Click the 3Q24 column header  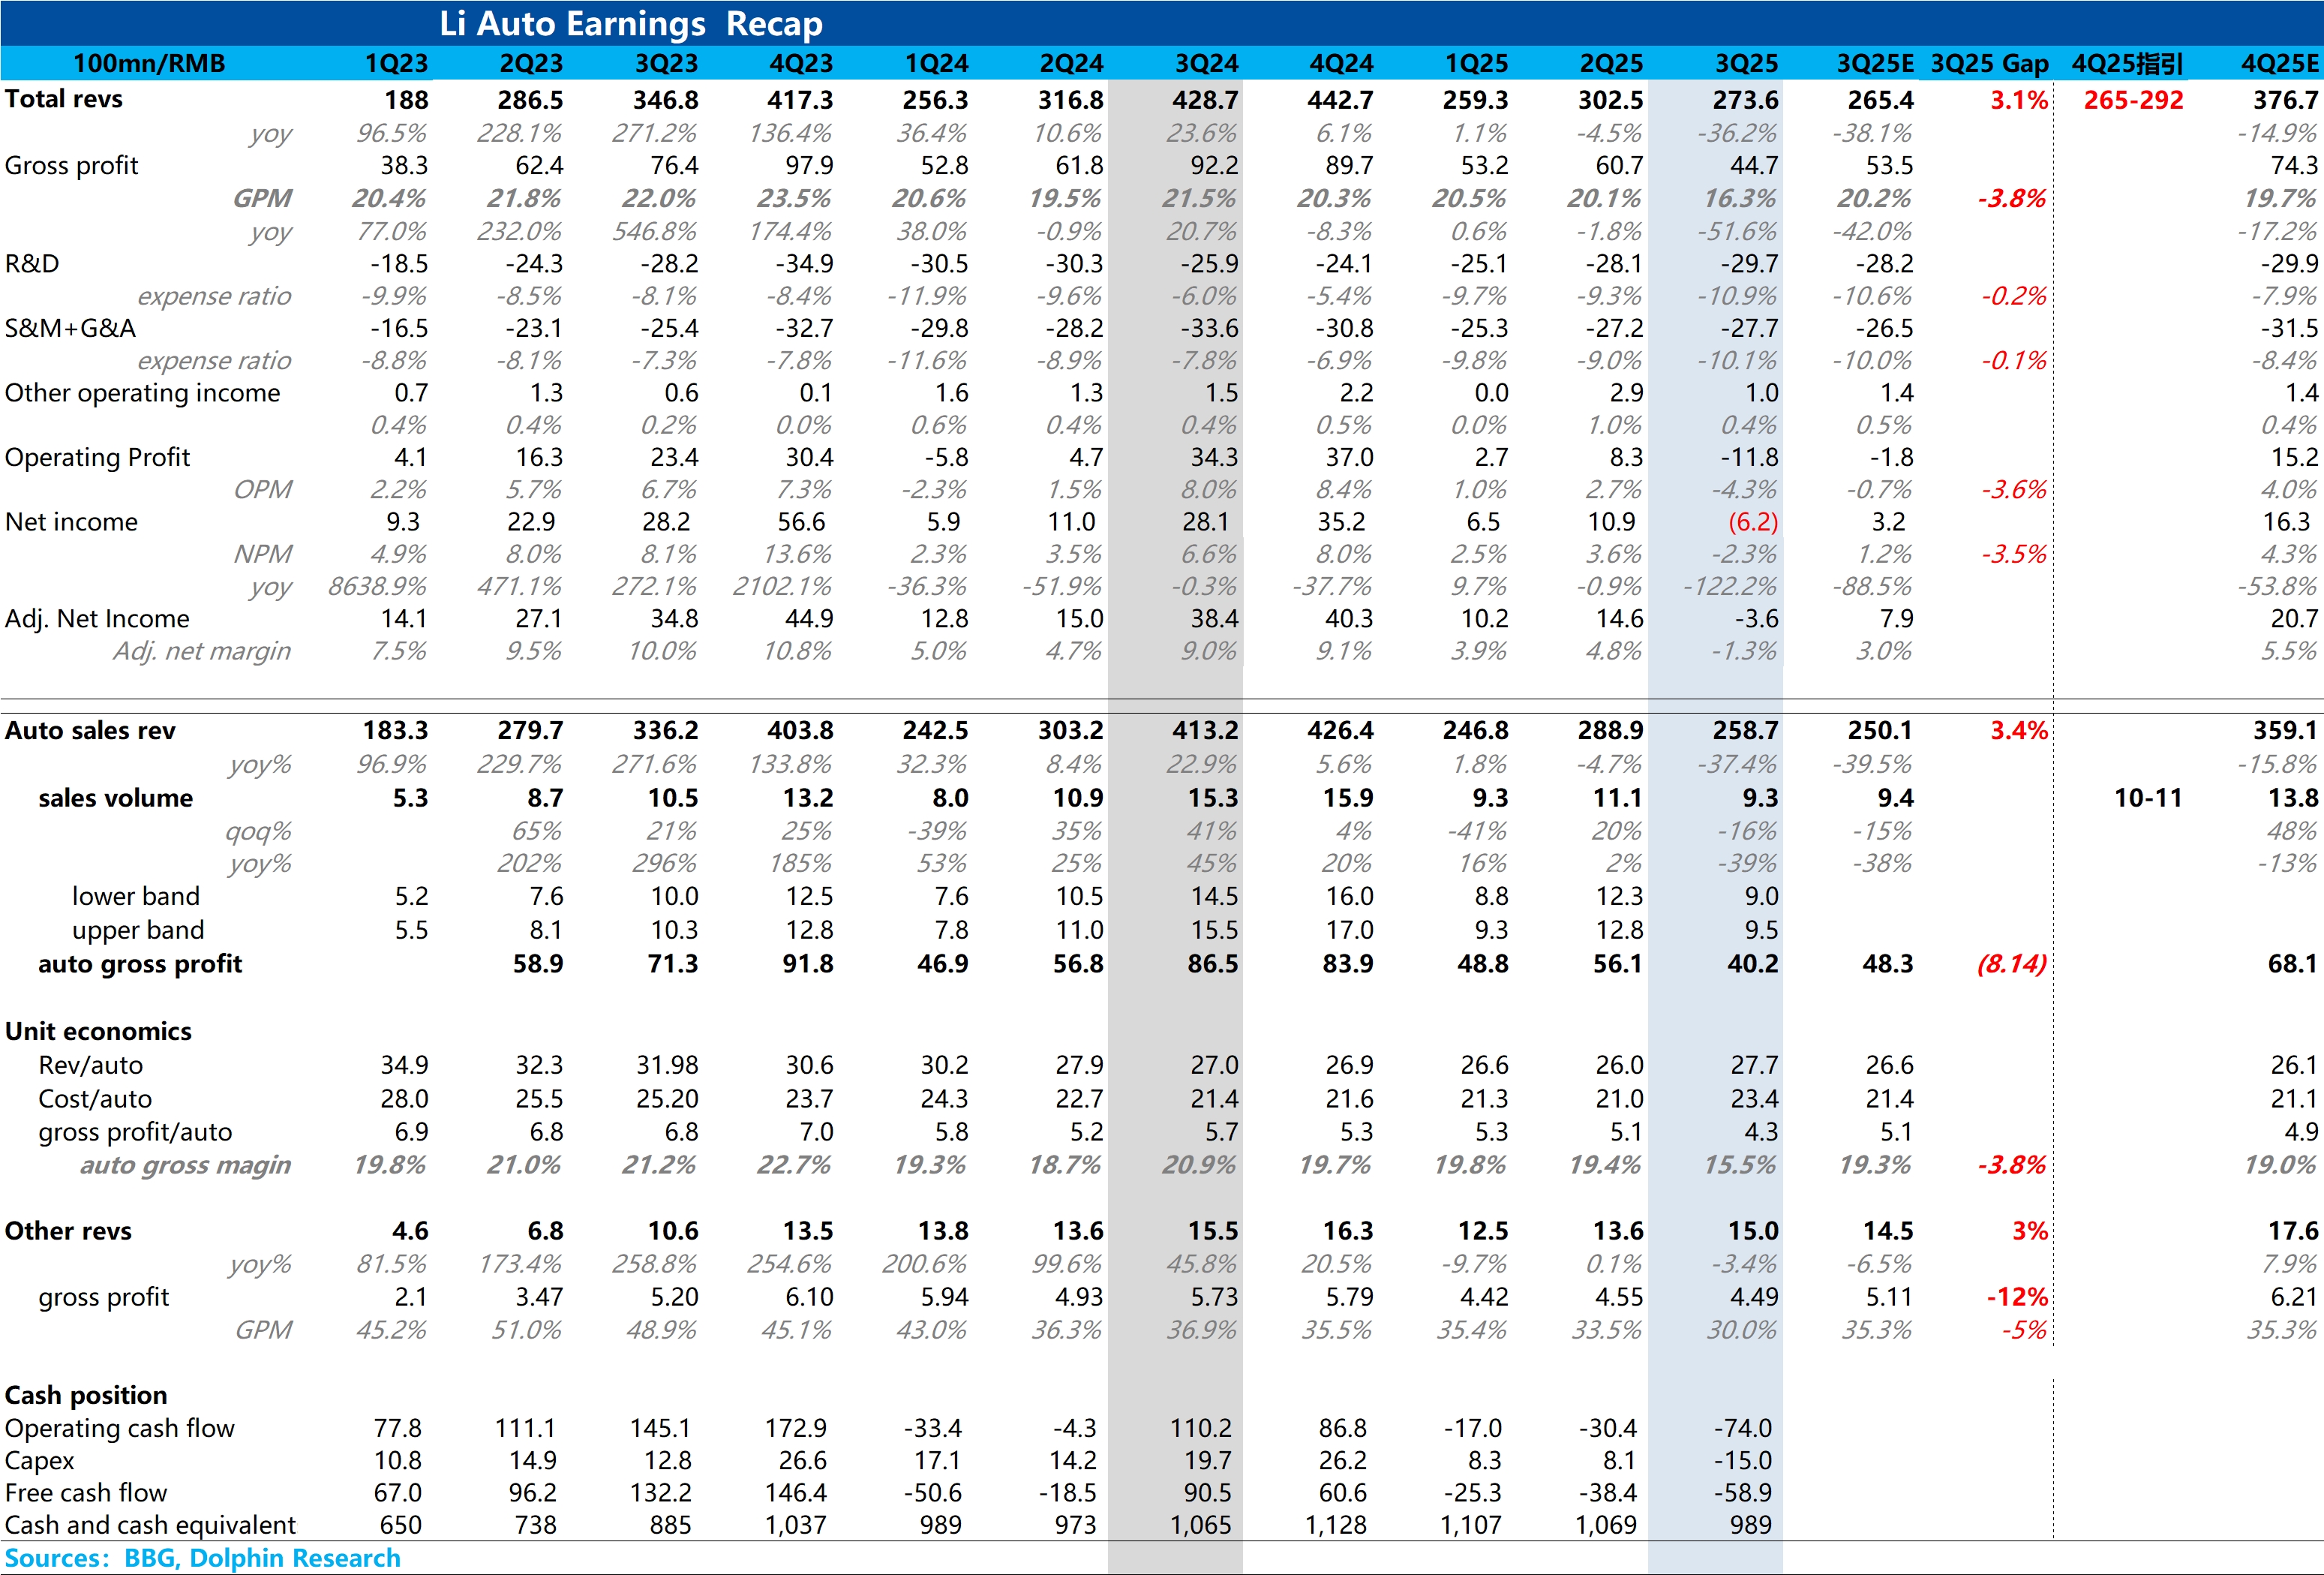1206,64
